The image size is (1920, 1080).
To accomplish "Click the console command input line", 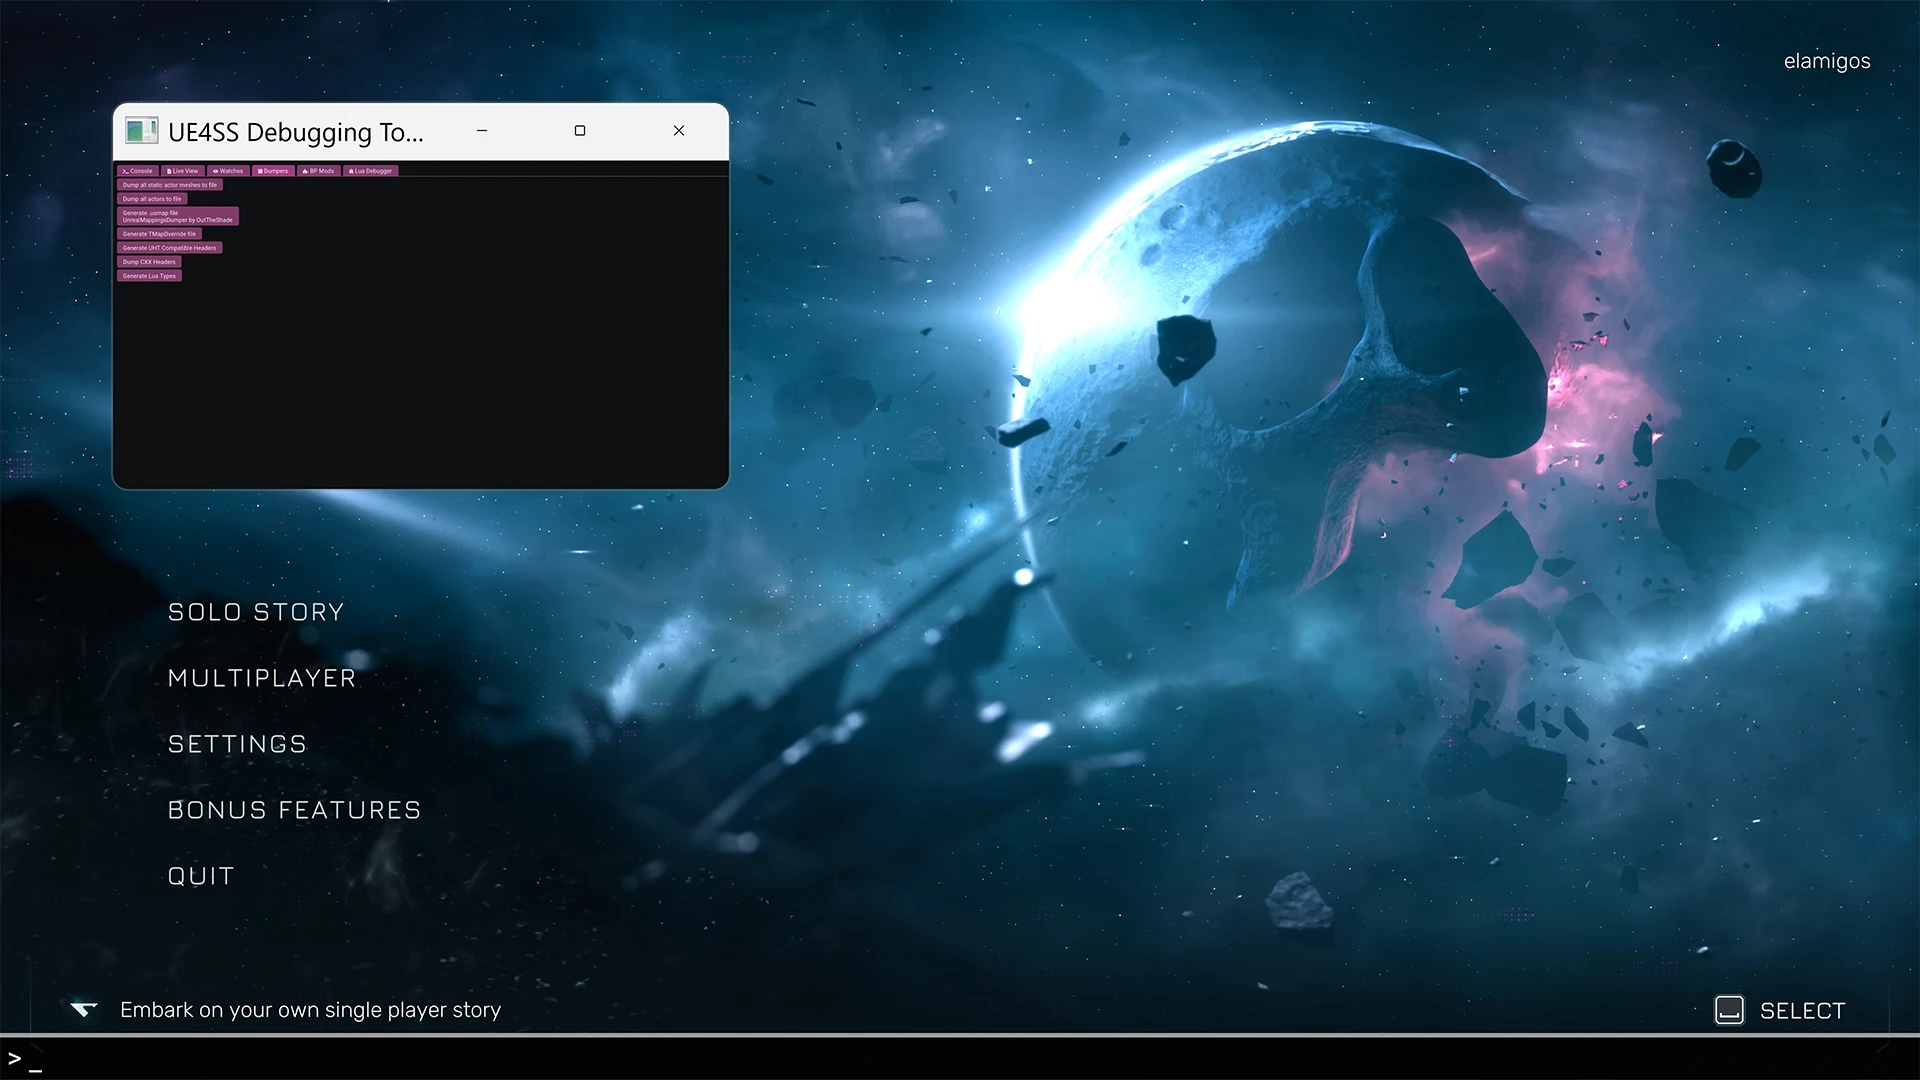I will 960,1059.
